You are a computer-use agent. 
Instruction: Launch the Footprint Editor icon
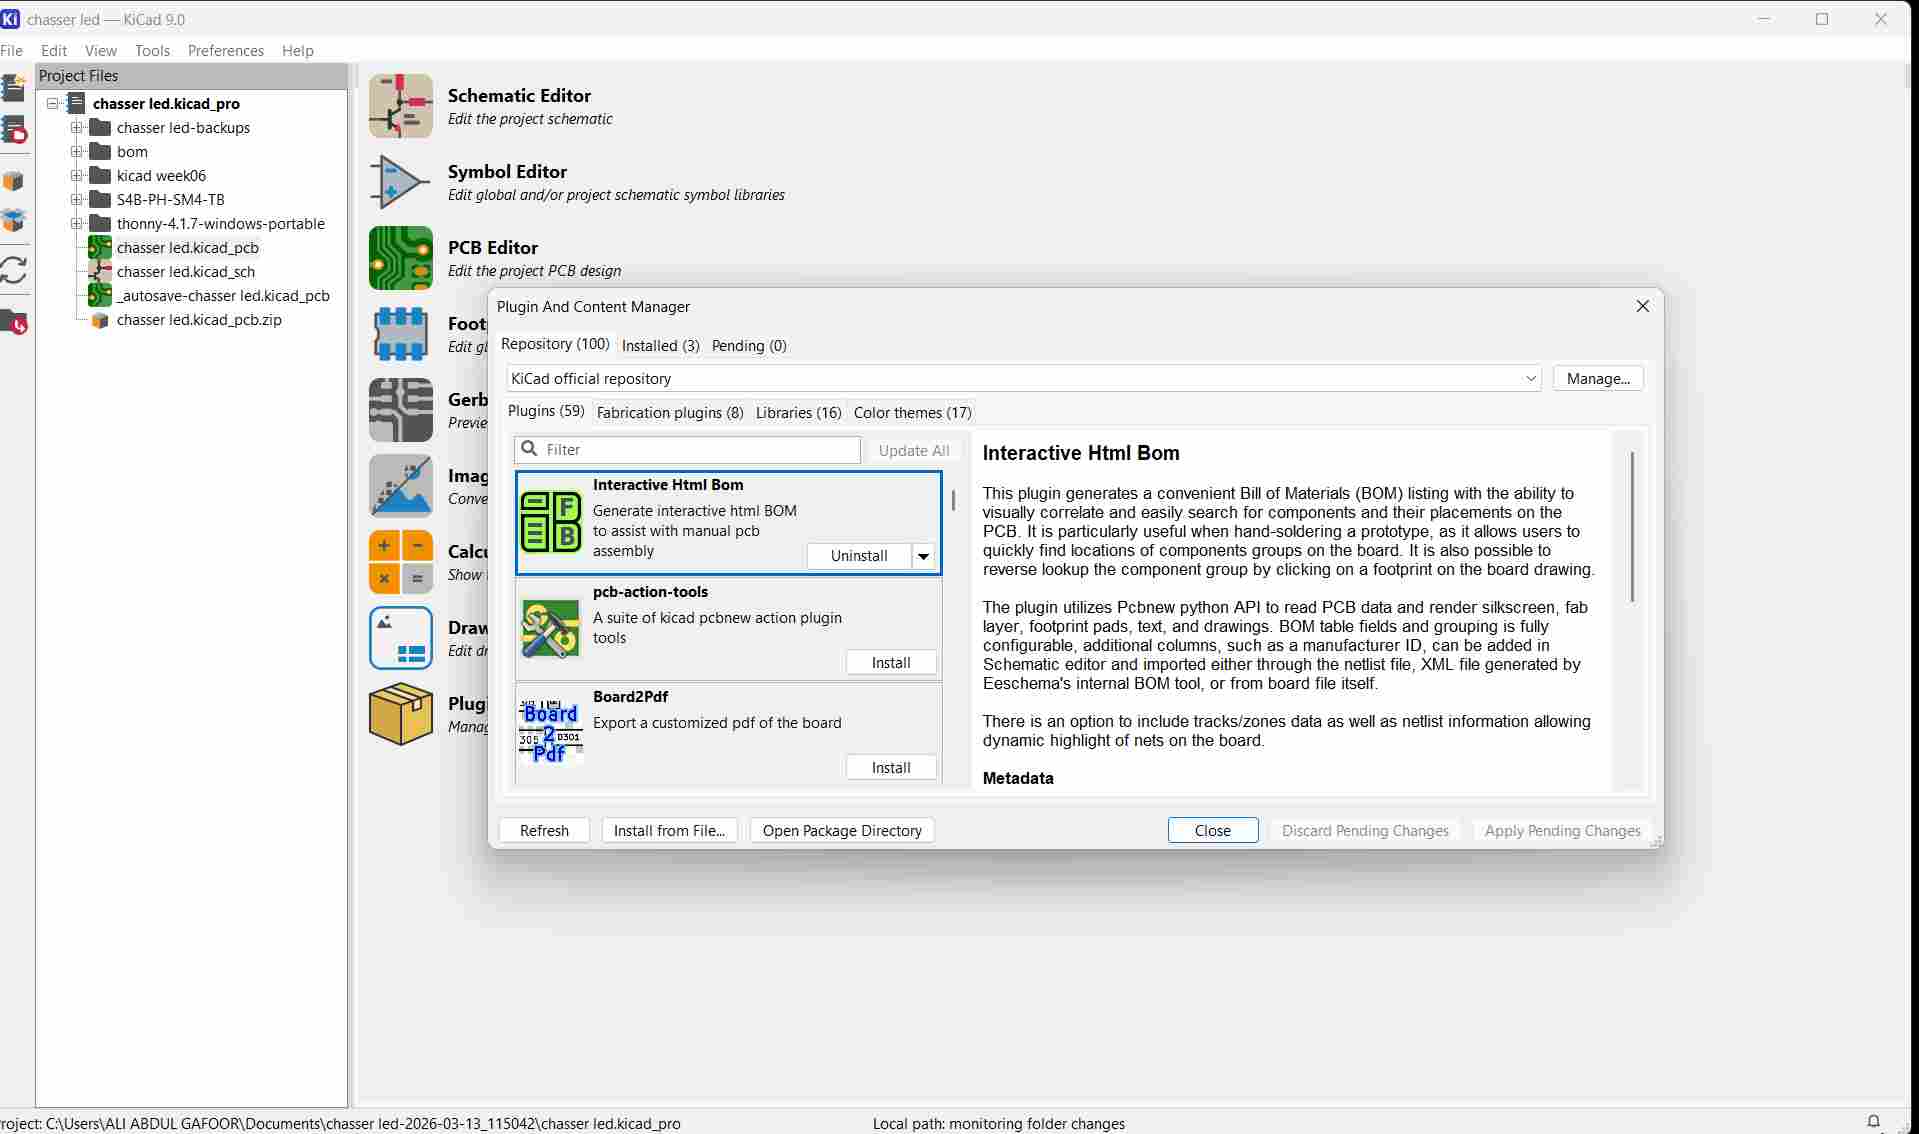point(401,334)
